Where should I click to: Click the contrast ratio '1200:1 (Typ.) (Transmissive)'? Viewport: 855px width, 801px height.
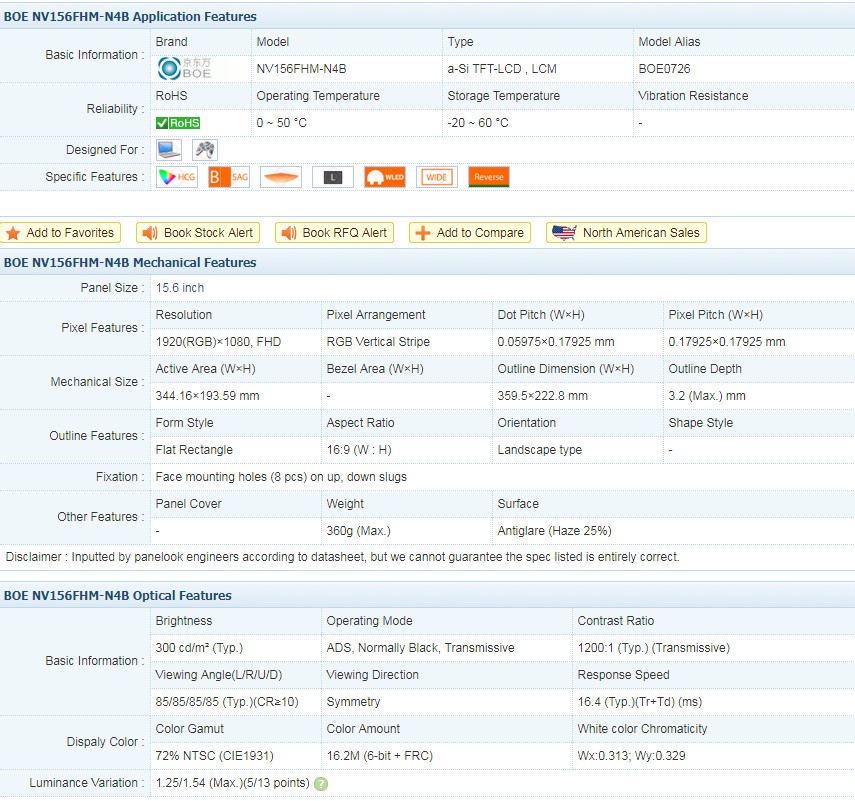point(654,648)
